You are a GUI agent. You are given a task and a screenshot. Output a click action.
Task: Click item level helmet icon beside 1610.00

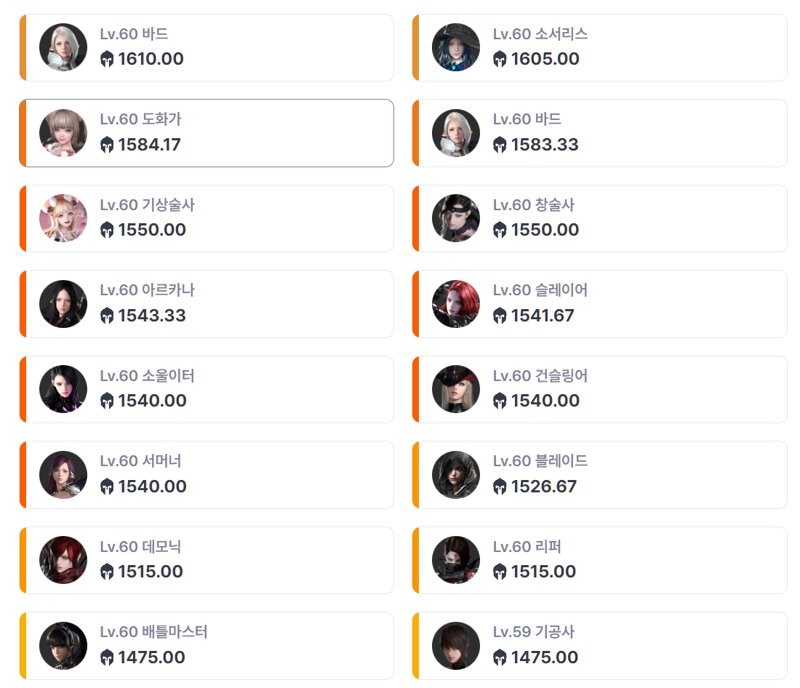point(107,59)
